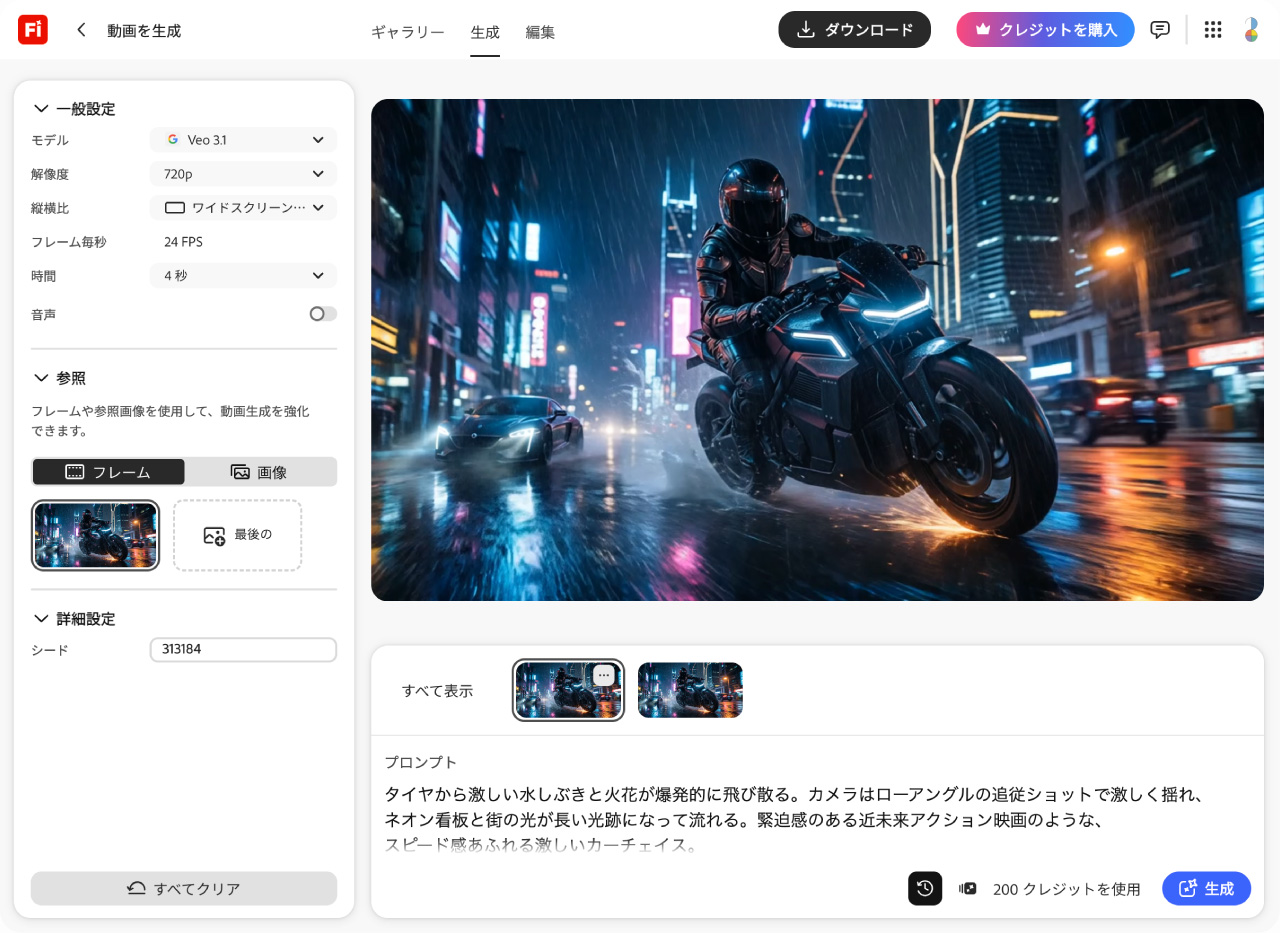Select the 画像 reference tab
This screenshot has width=1280, height=933.
pyautogui.click(x=260, y=472)
